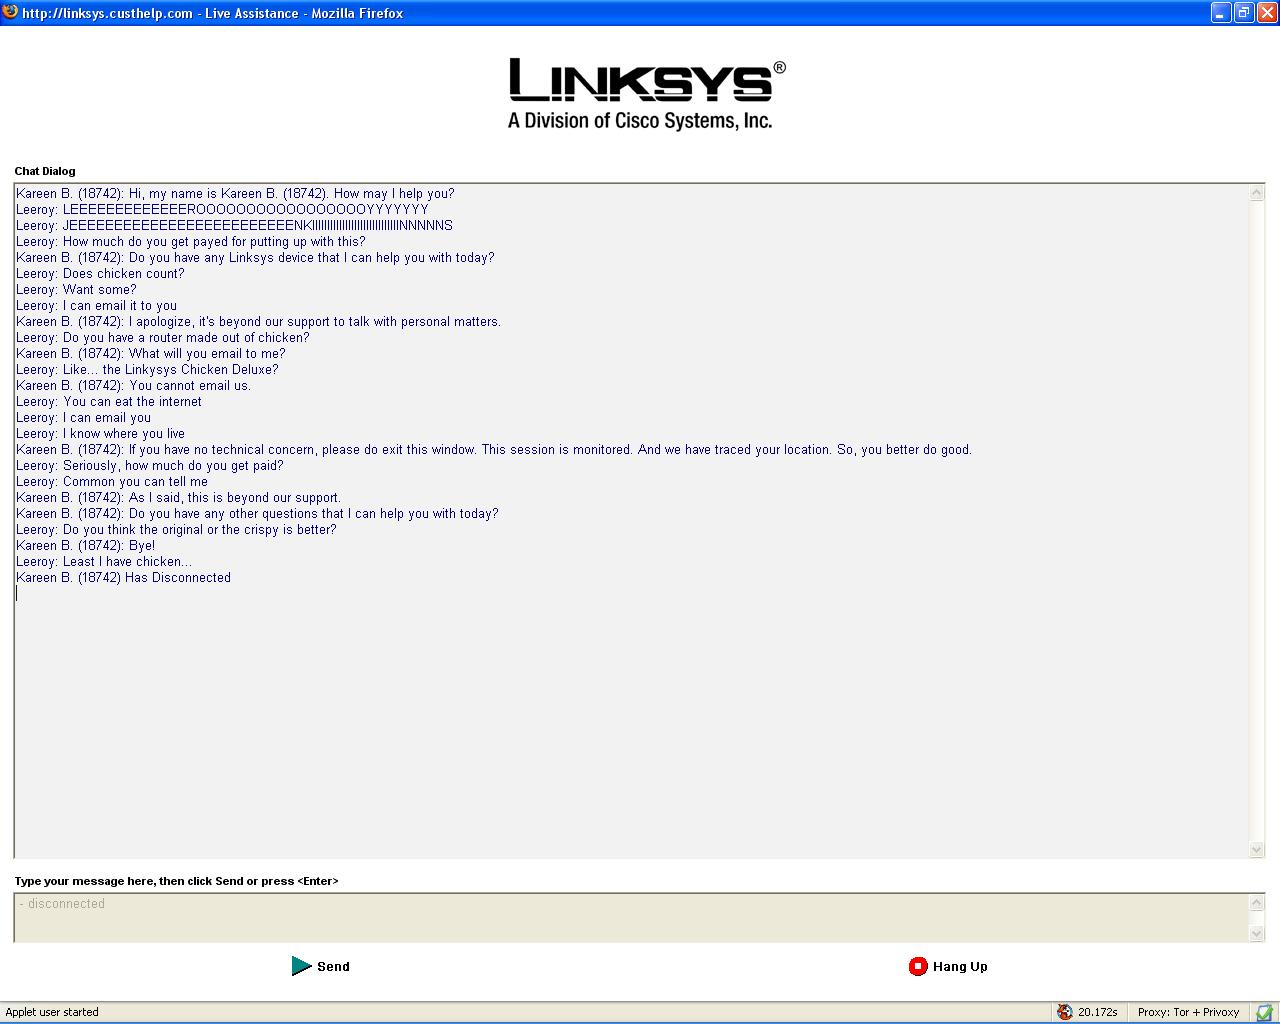Click the '20.172s' timer in status bar
This screenshot has height=1024, width=1280.
pos(1097,1012)
